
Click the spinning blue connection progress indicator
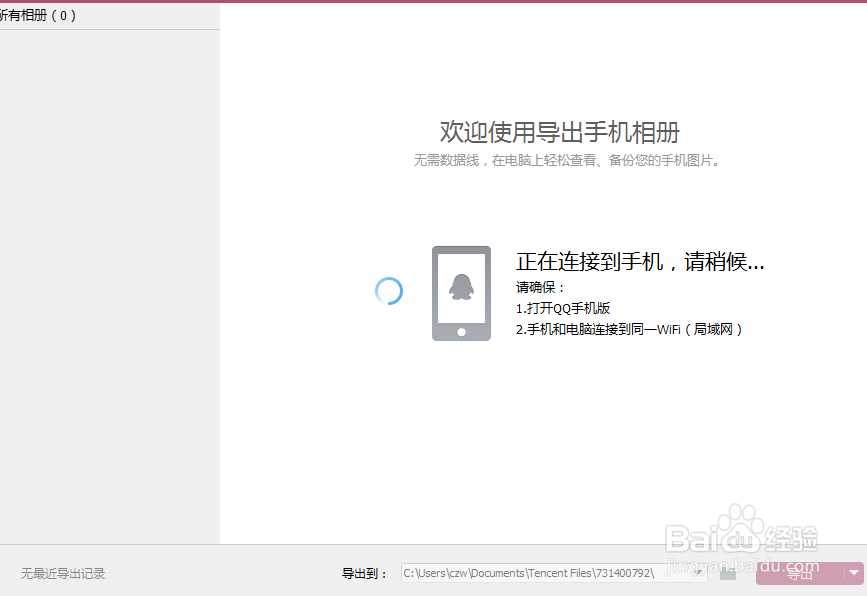(x=389, y=292)
